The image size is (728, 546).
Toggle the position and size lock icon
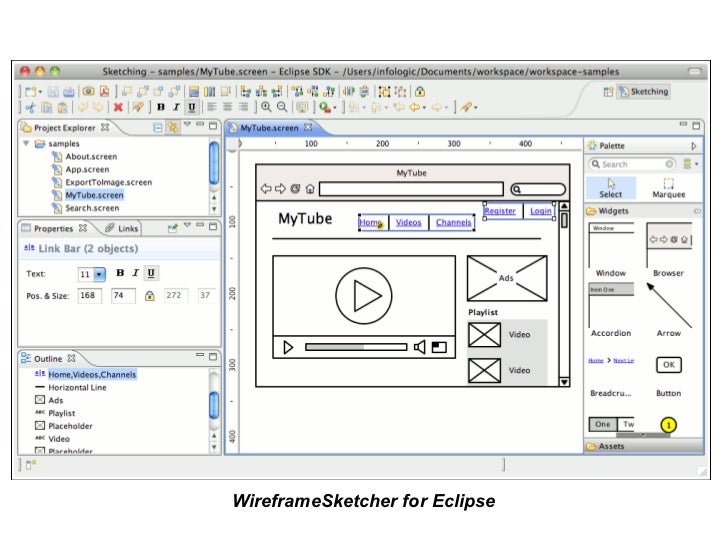[150, 296]
